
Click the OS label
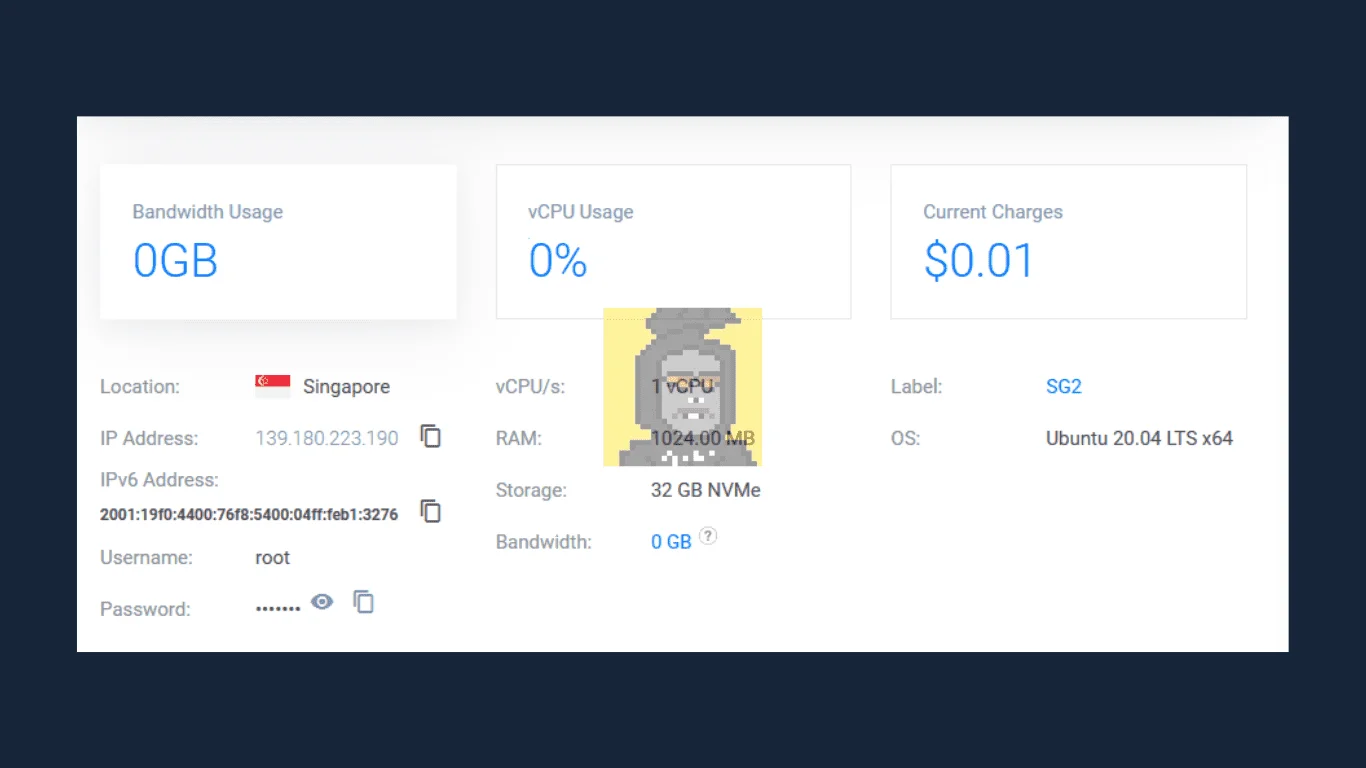tap(906, 438)
